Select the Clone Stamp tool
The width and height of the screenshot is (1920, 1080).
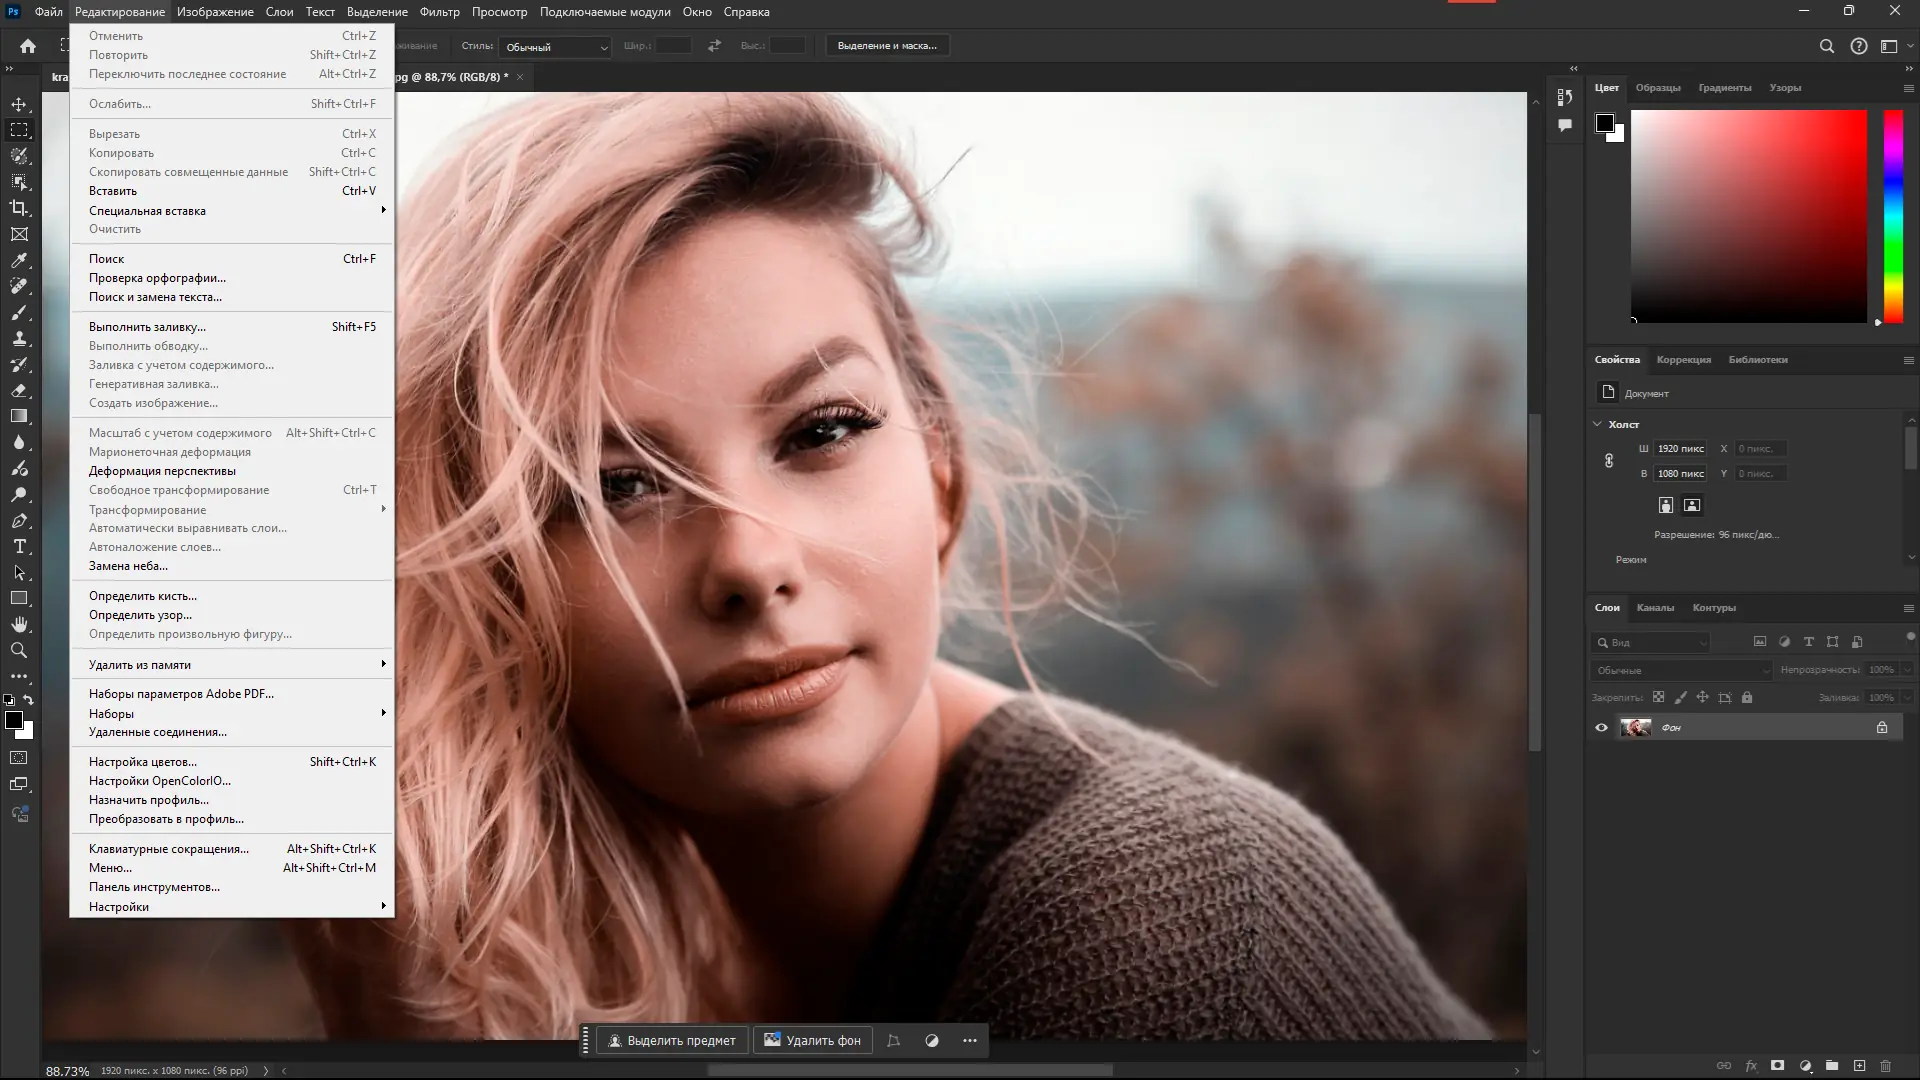pos(19,339)
